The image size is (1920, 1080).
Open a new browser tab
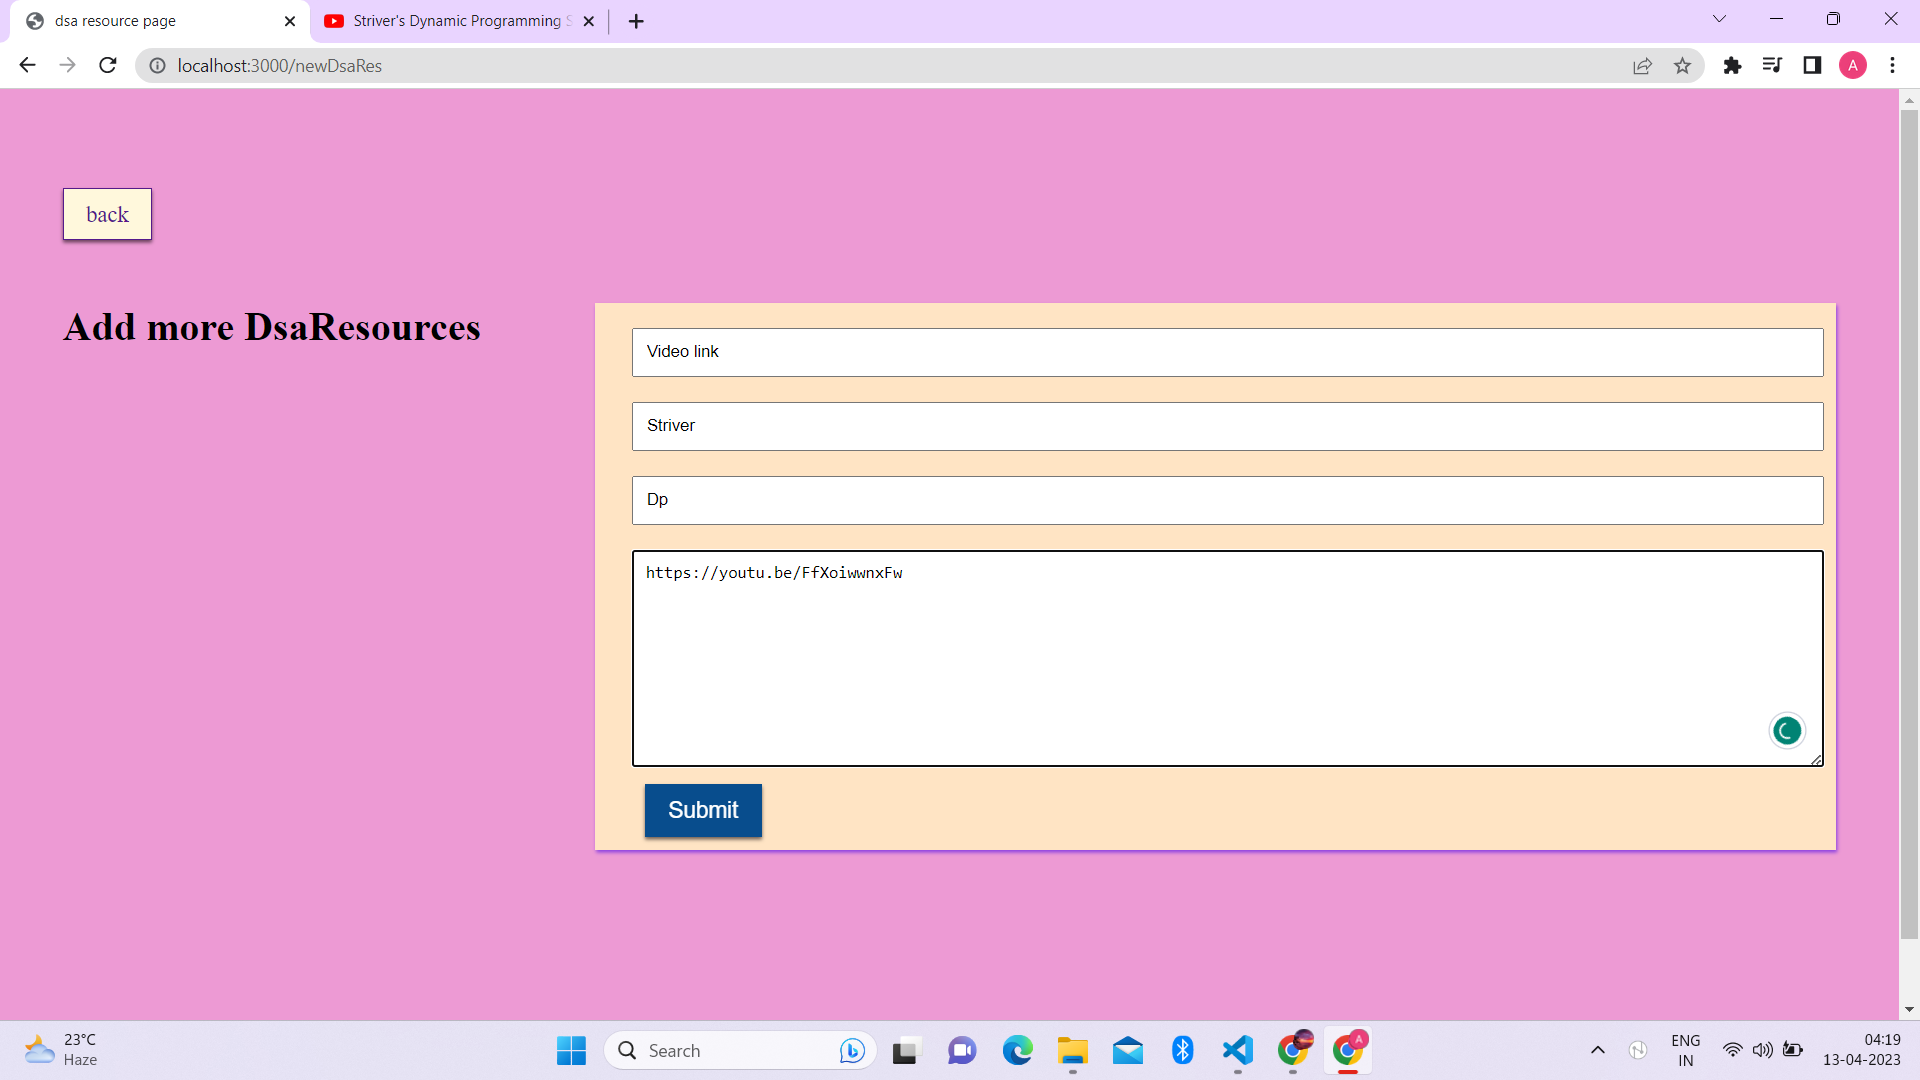pyautogui.click(x=636, y=20)
